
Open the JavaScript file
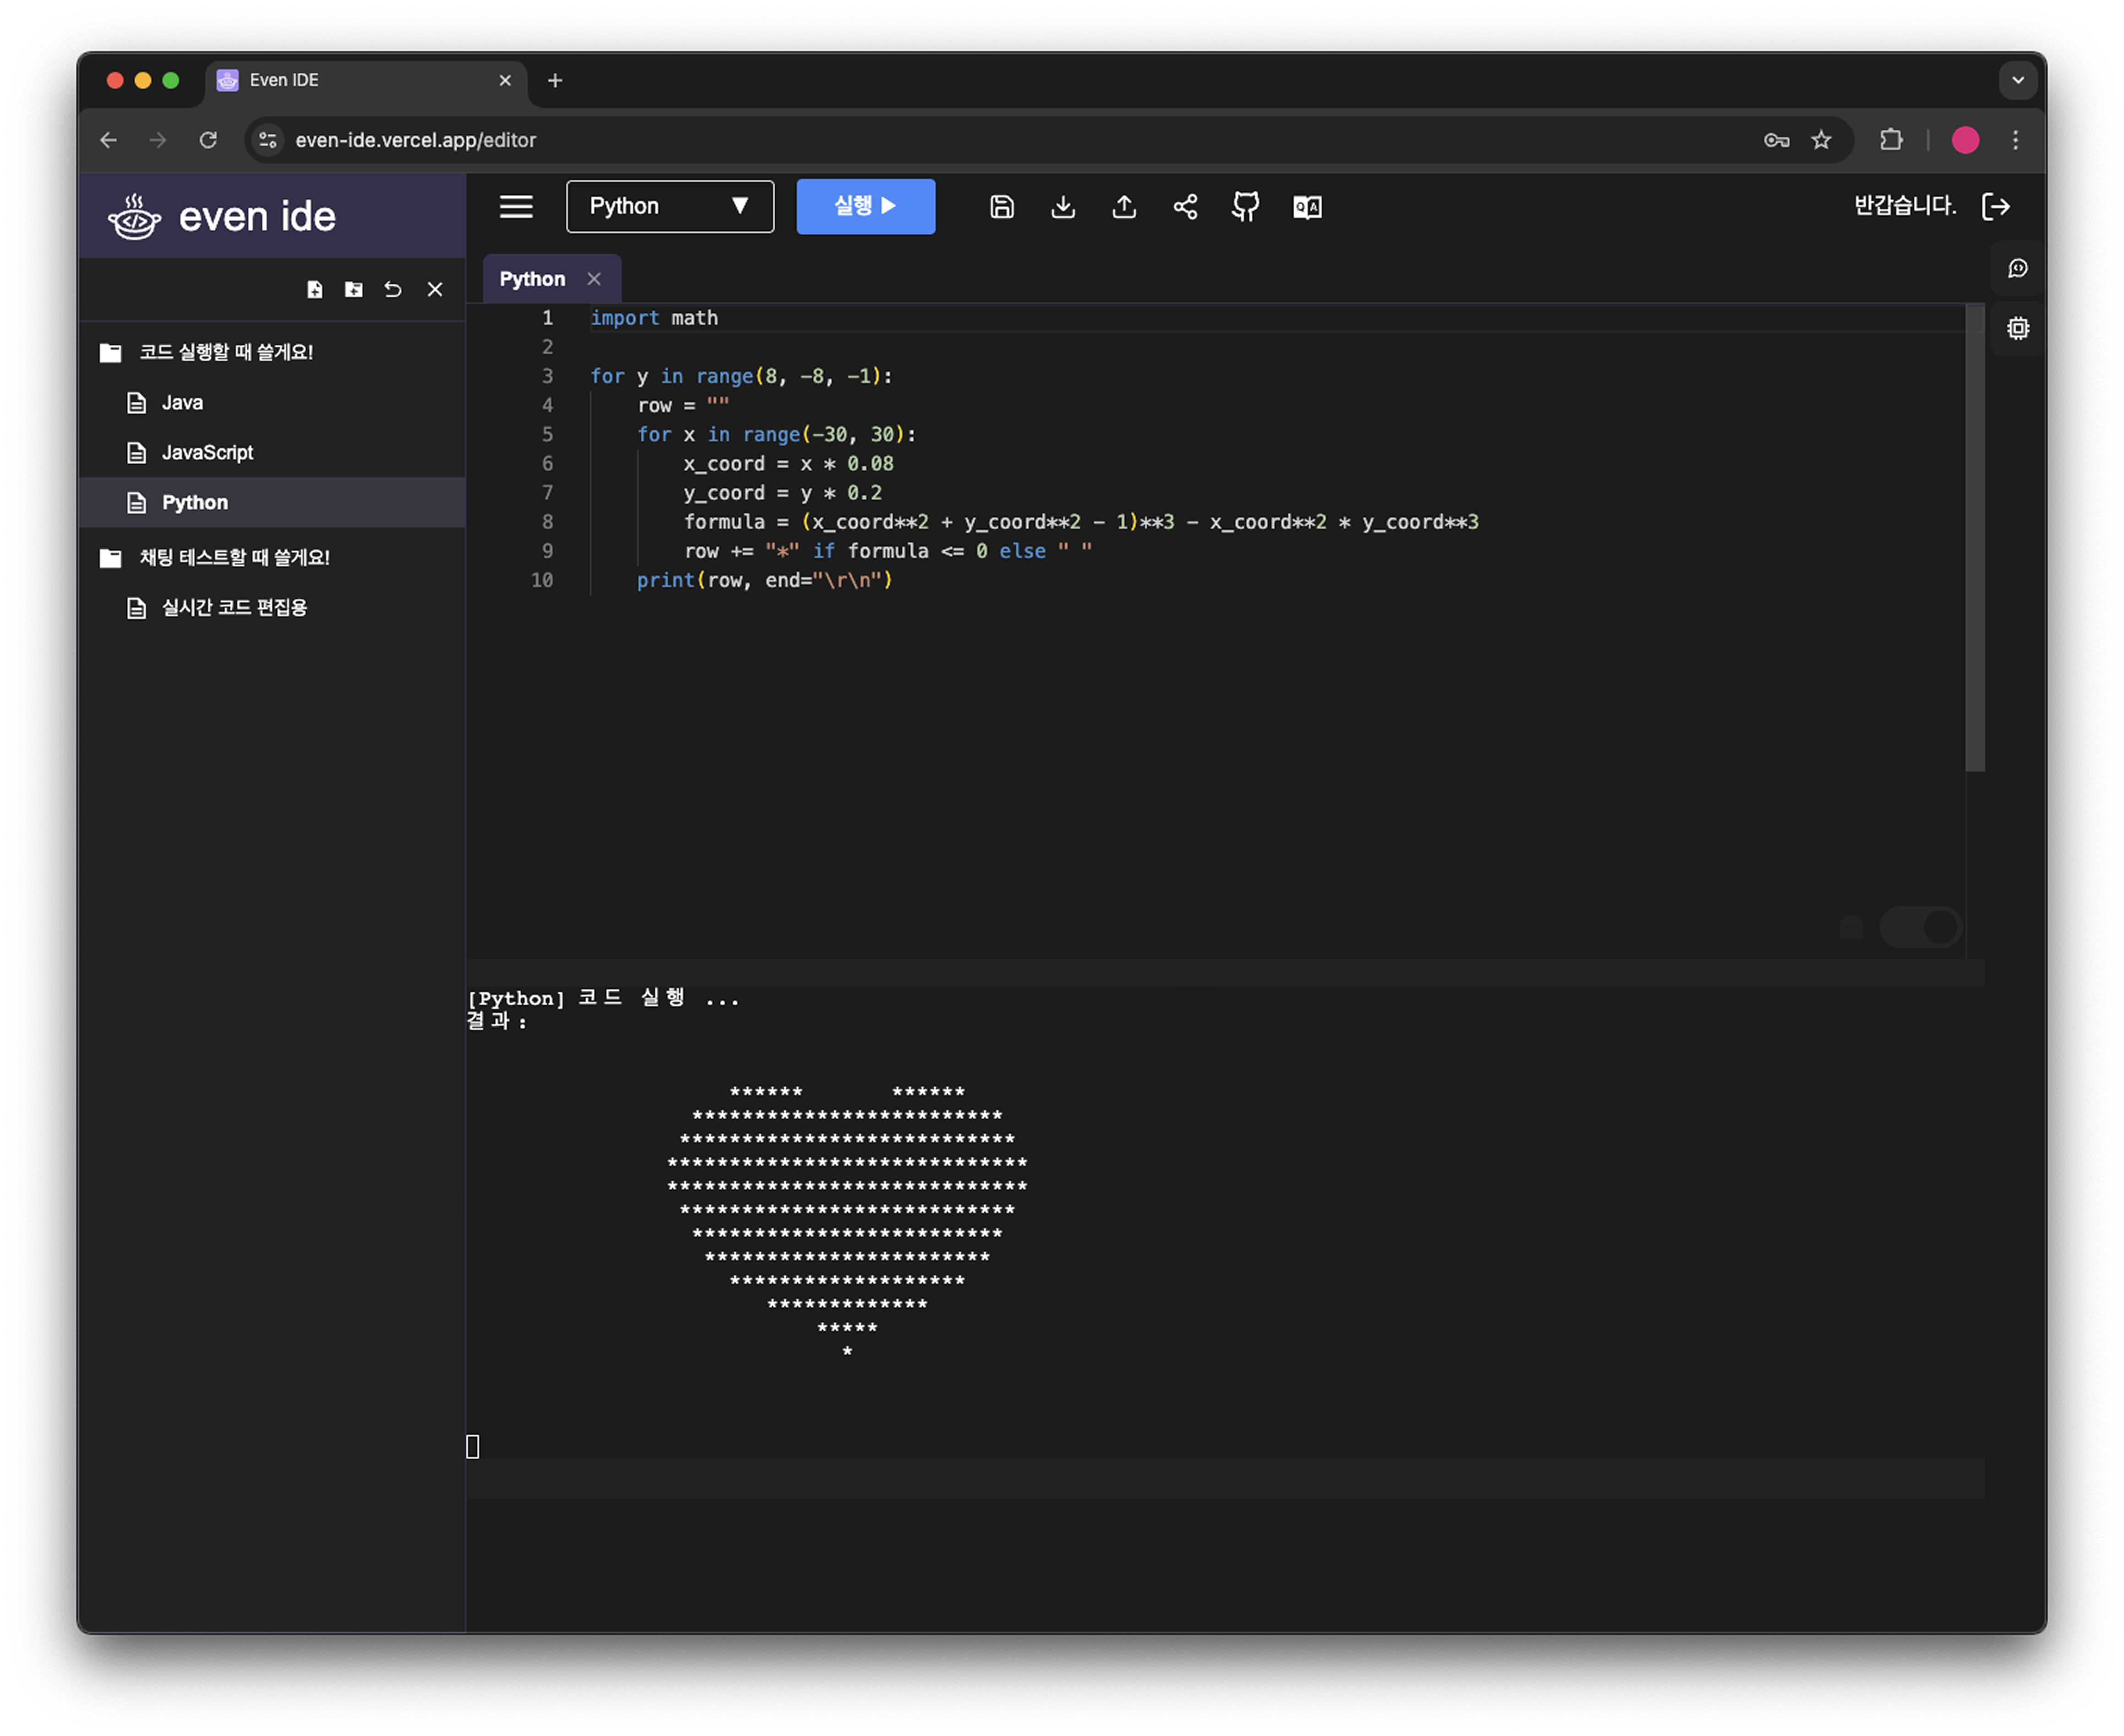[272, 452]
